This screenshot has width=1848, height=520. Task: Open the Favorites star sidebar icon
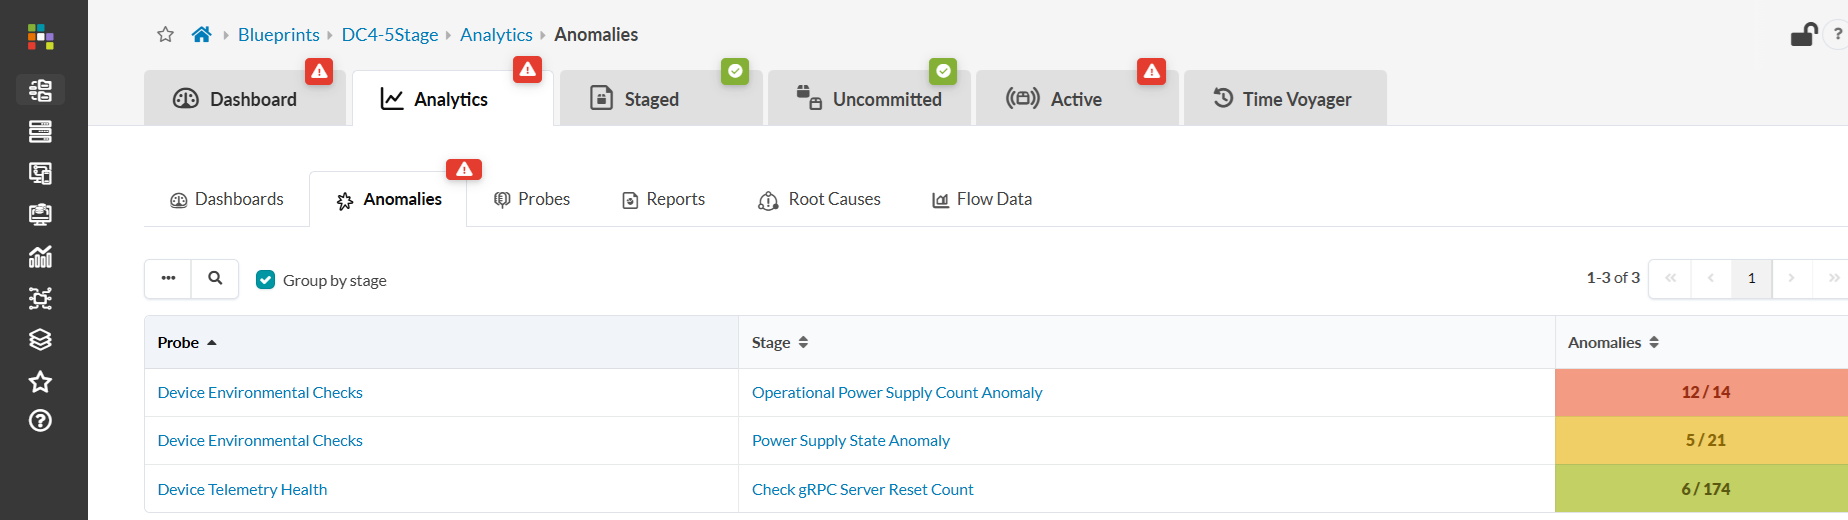click(x=40, y=381)
